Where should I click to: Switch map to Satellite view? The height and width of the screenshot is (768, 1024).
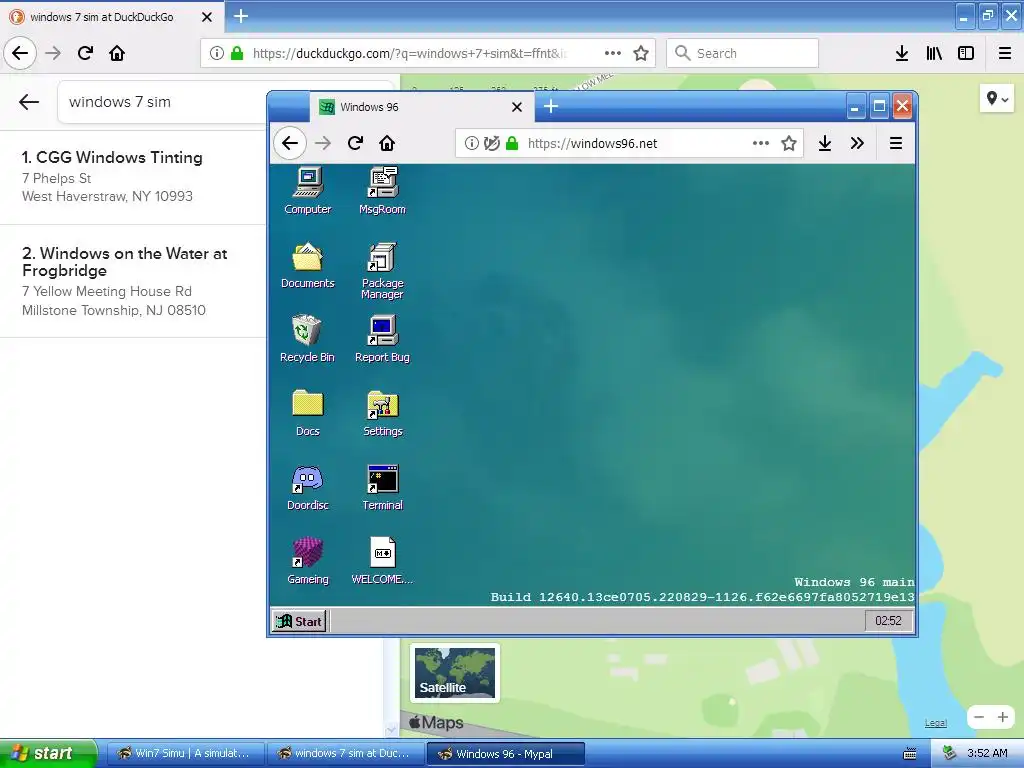click(x=455, y=673)
